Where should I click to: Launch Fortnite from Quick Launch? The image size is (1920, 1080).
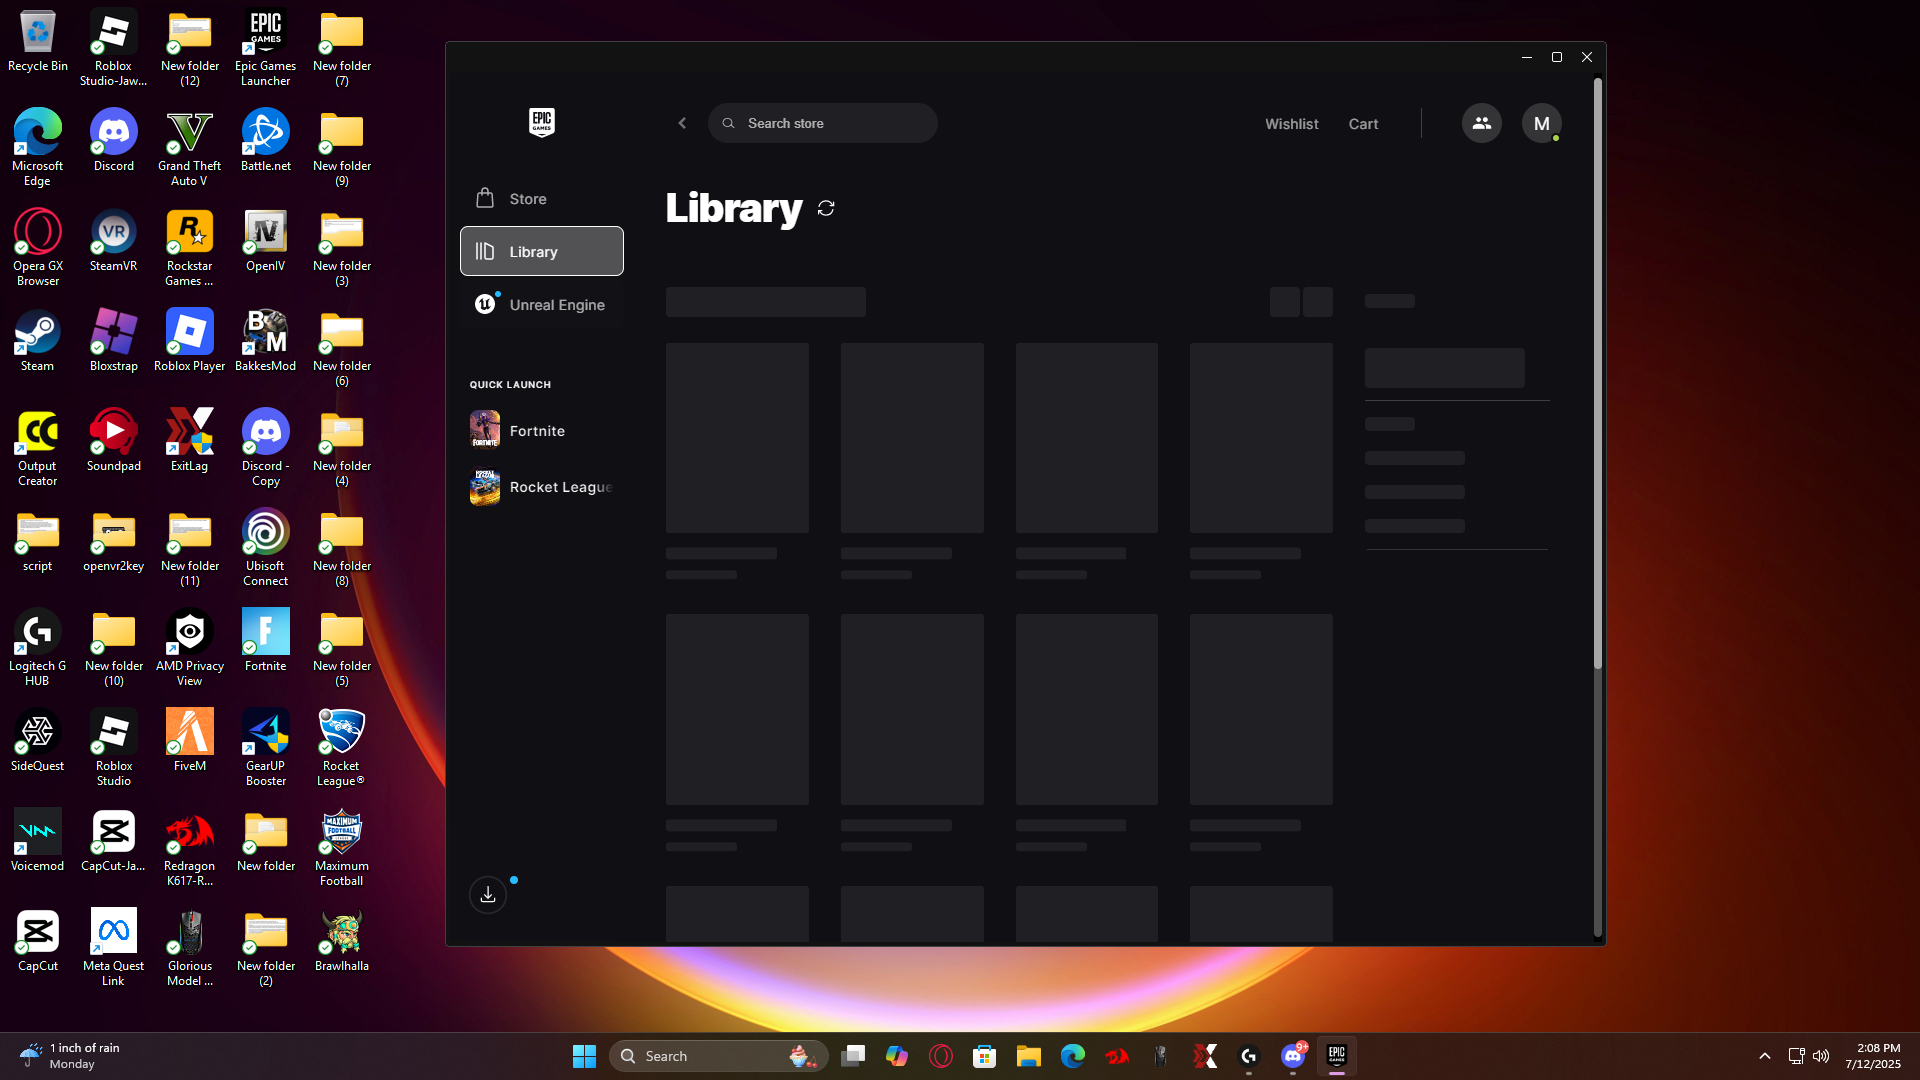pyautogui.click(x=537, y=431)
